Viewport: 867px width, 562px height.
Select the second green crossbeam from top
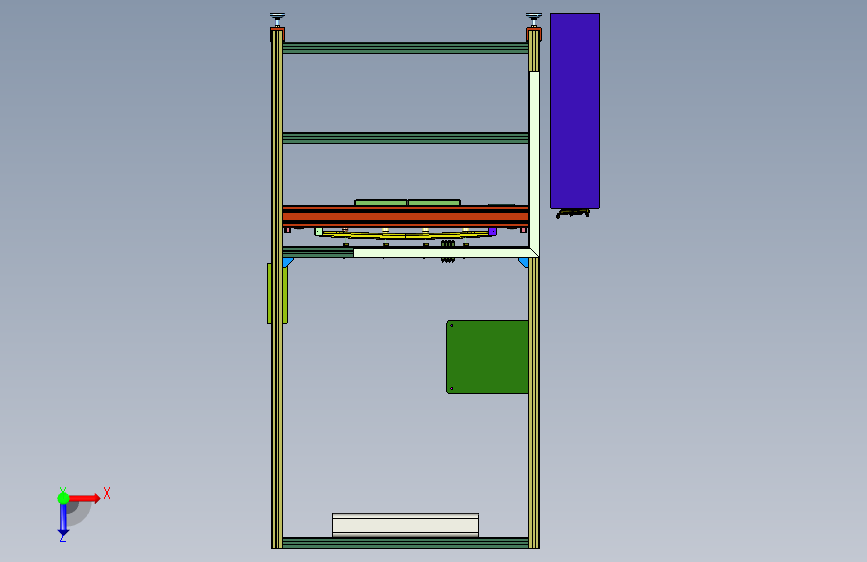pyautogui.click(x=405, y=138)
